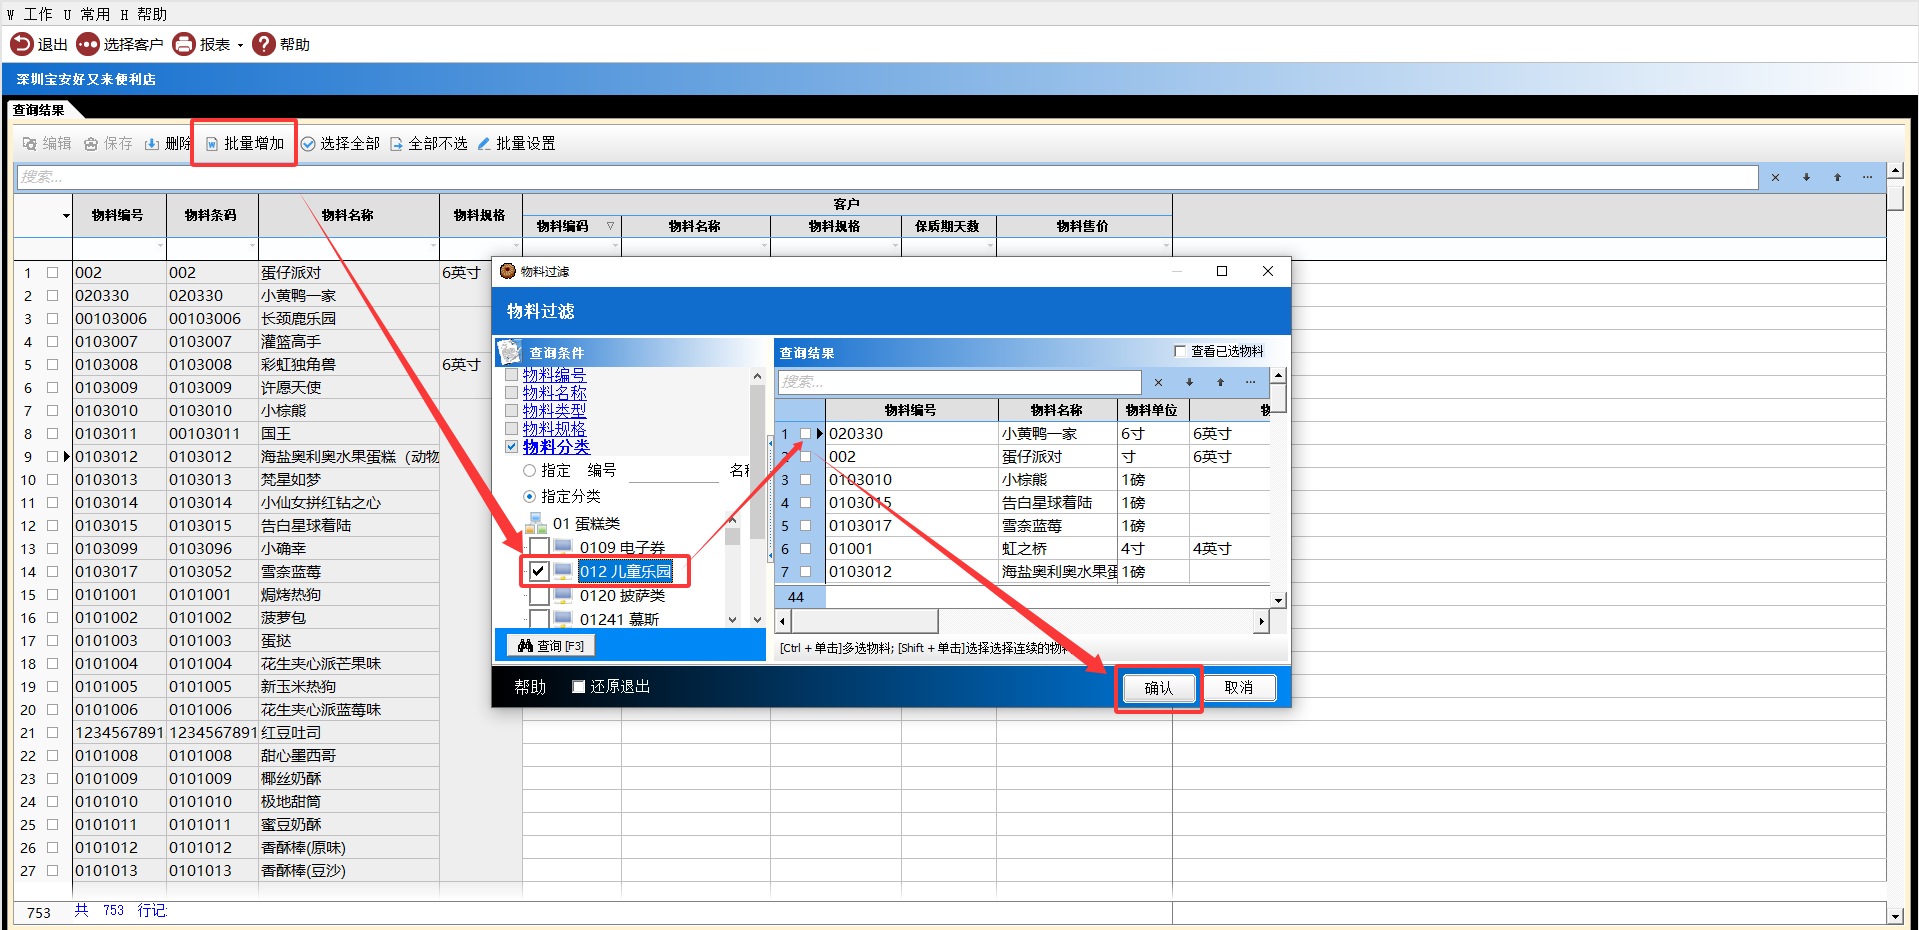
Task: Toggle the 物料类型 filter checkbox
Action: click(511, 411)
